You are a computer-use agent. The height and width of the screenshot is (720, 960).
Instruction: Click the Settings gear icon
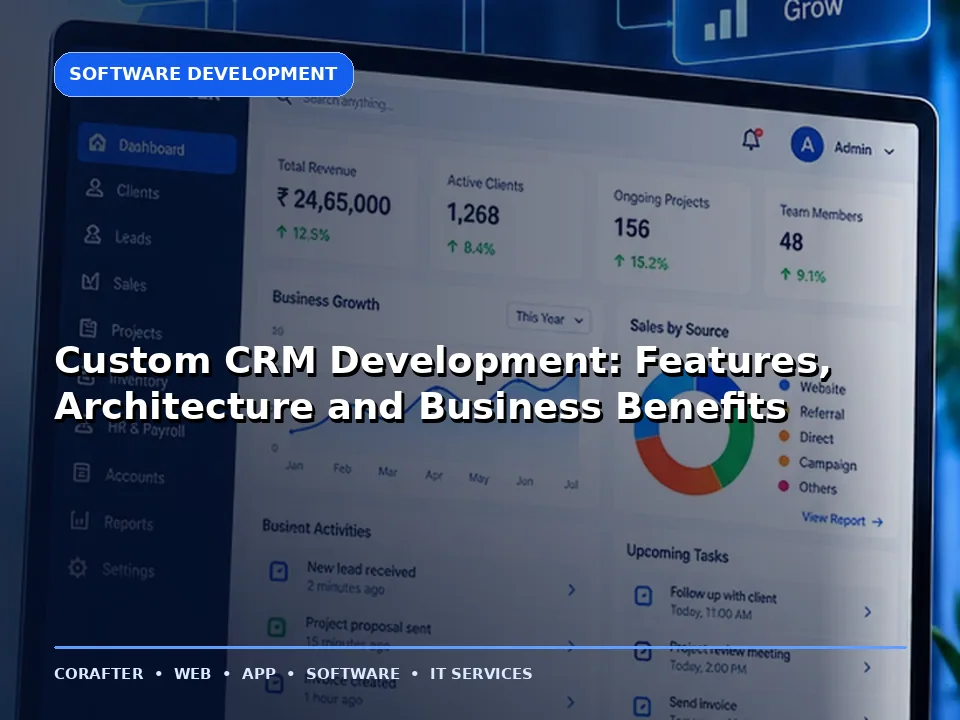77,568
